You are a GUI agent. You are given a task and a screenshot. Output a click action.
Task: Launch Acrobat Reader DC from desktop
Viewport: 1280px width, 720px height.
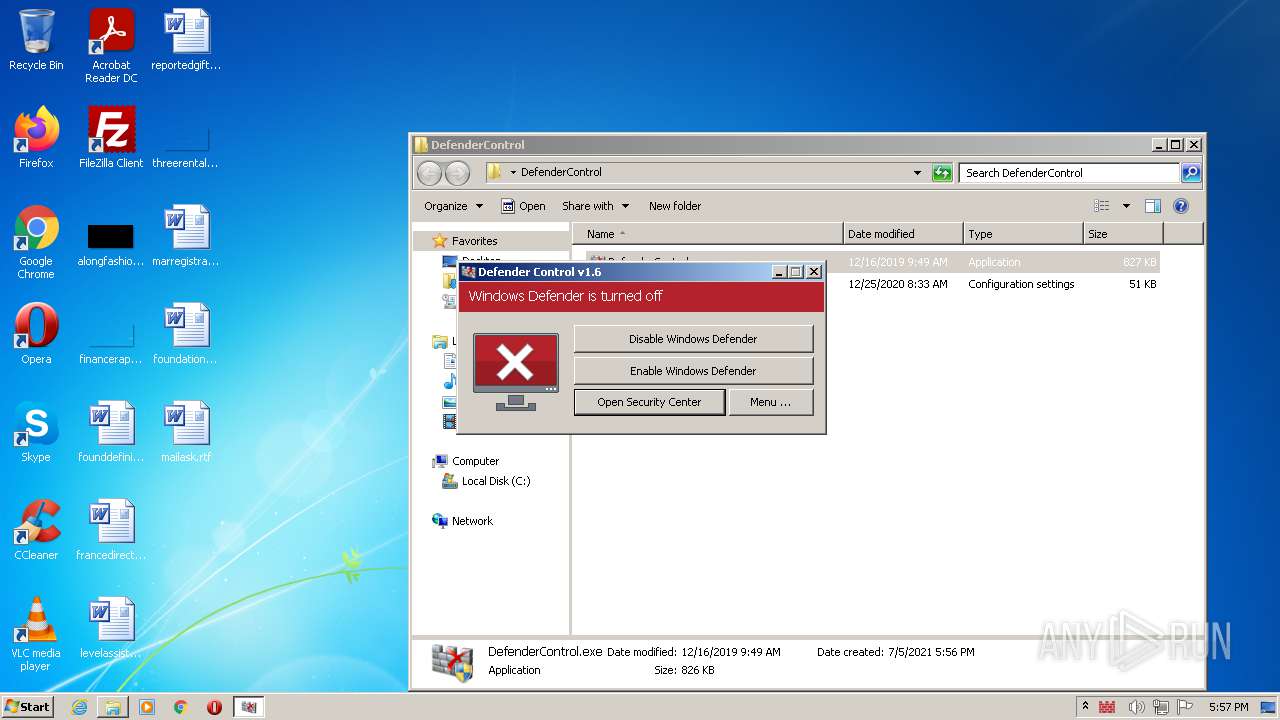click(x=111, y=46)
